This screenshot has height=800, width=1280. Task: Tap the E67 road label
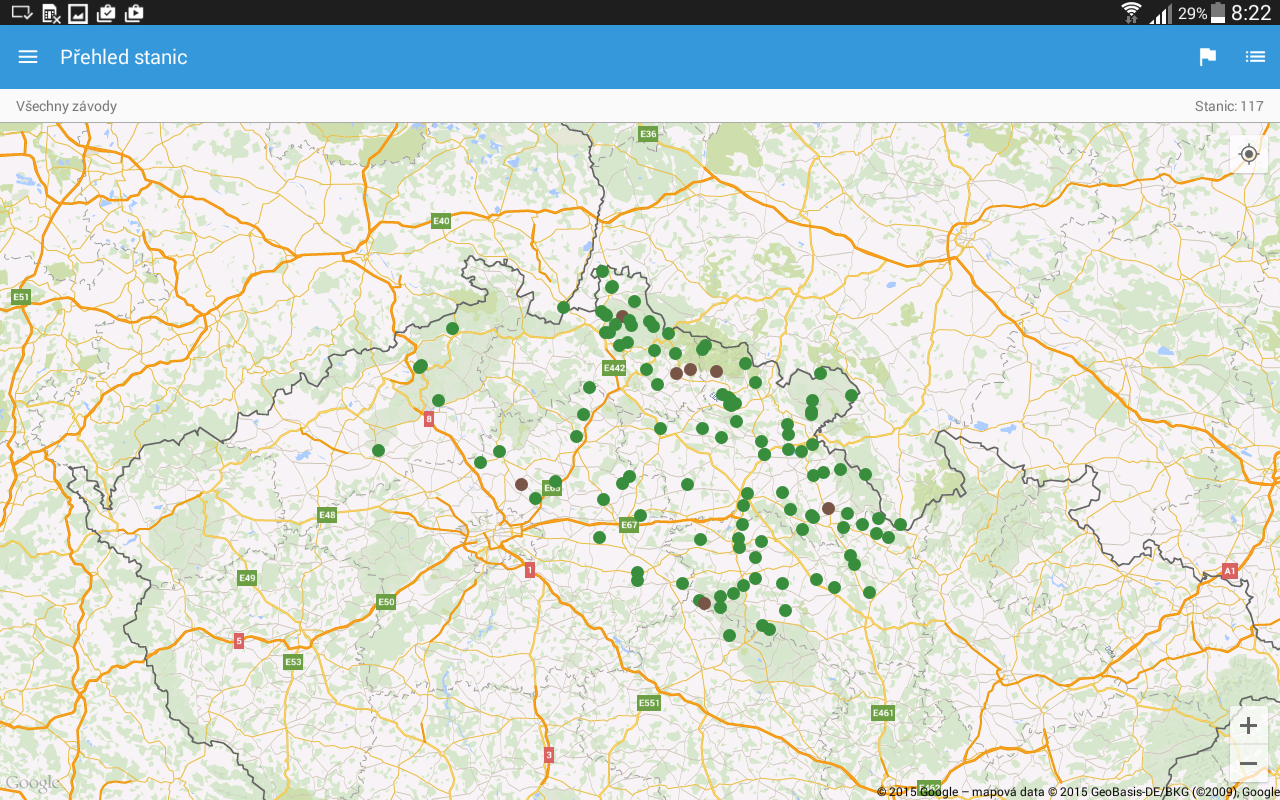pyautogui.click(x=629, y=525)
